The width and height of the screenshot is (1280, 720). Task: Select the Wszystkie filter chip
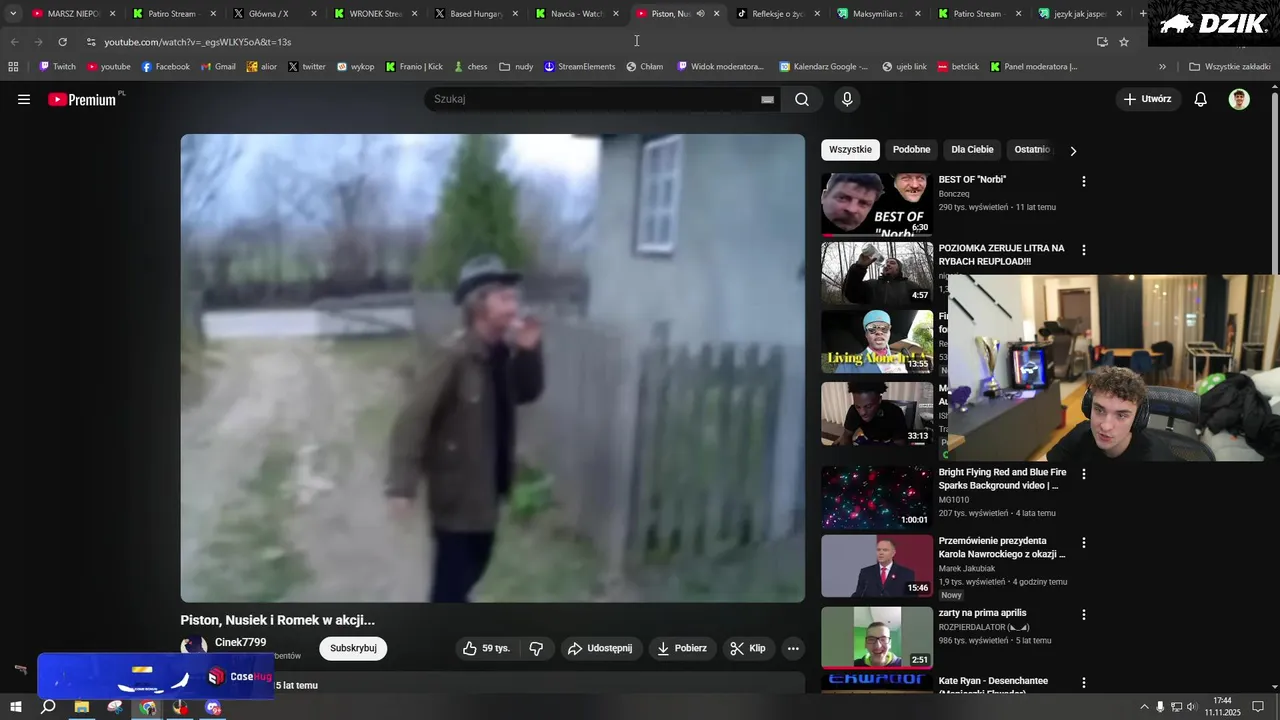(850, 150)
